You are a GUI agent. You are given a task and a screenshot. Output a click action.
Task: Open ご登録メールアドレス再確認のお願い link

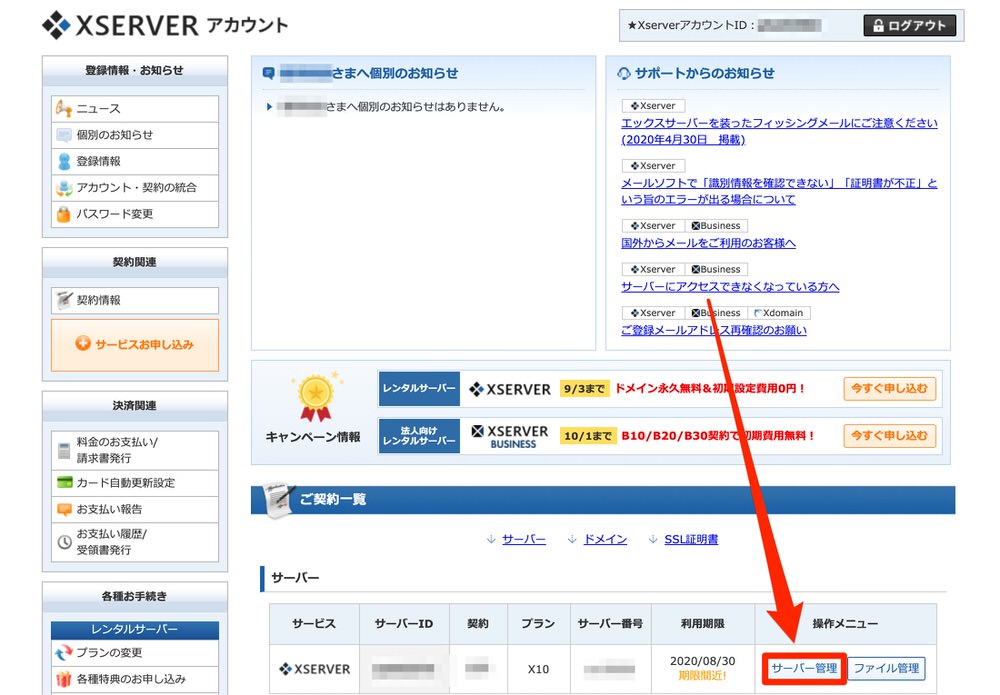714,330
